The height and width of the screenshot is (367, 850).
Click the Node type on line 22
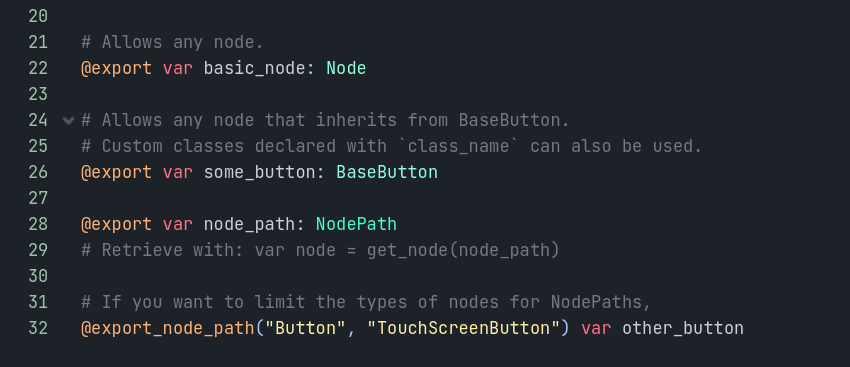click(346, 68)
